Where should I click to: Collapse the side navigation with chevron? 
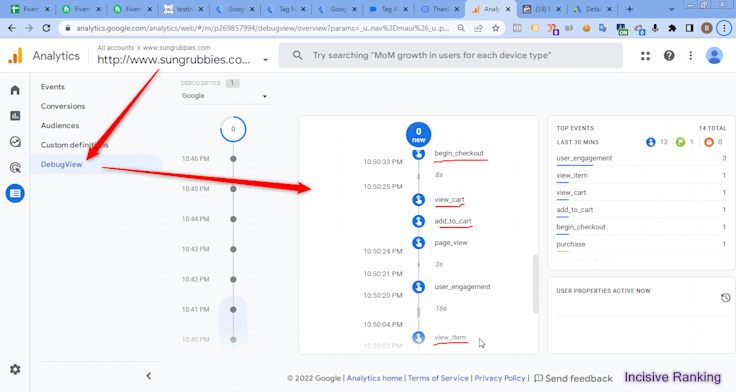point(149,376)
